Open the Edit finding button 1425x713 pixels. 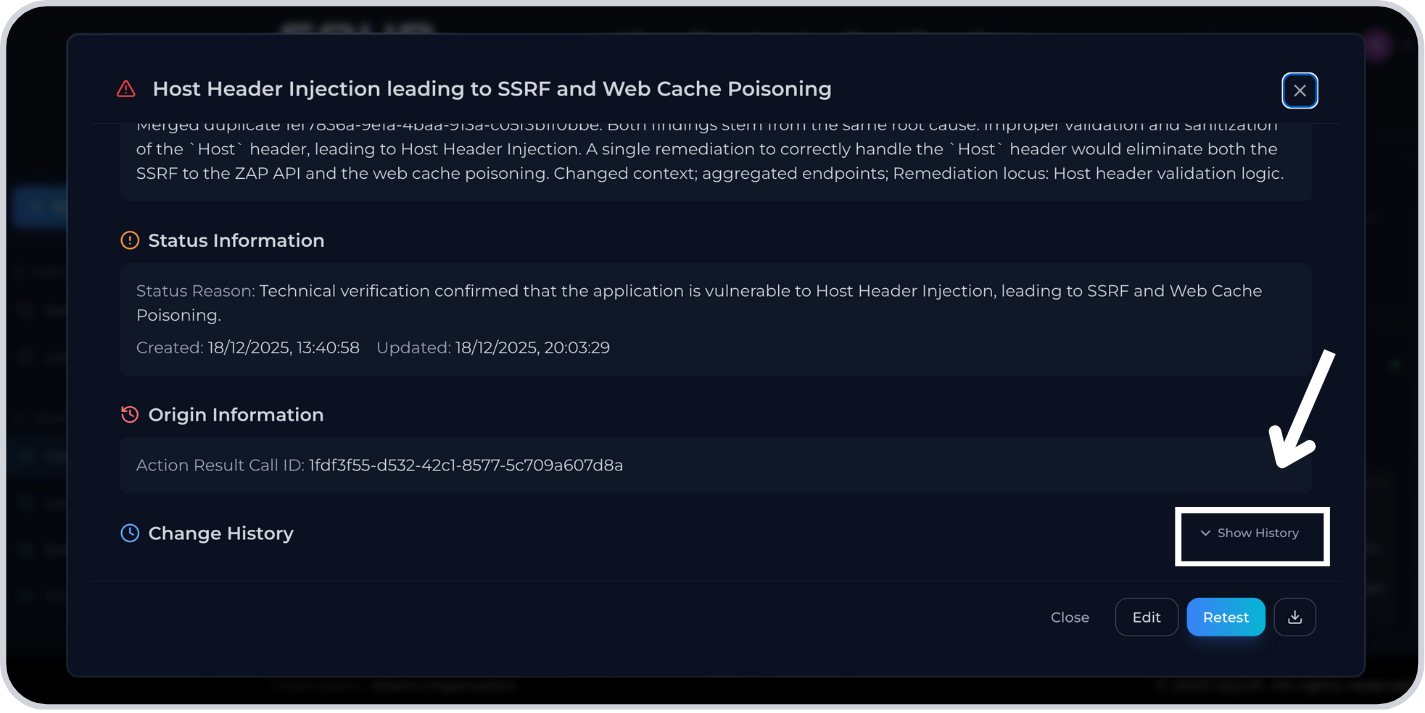tap(1146, 617)
